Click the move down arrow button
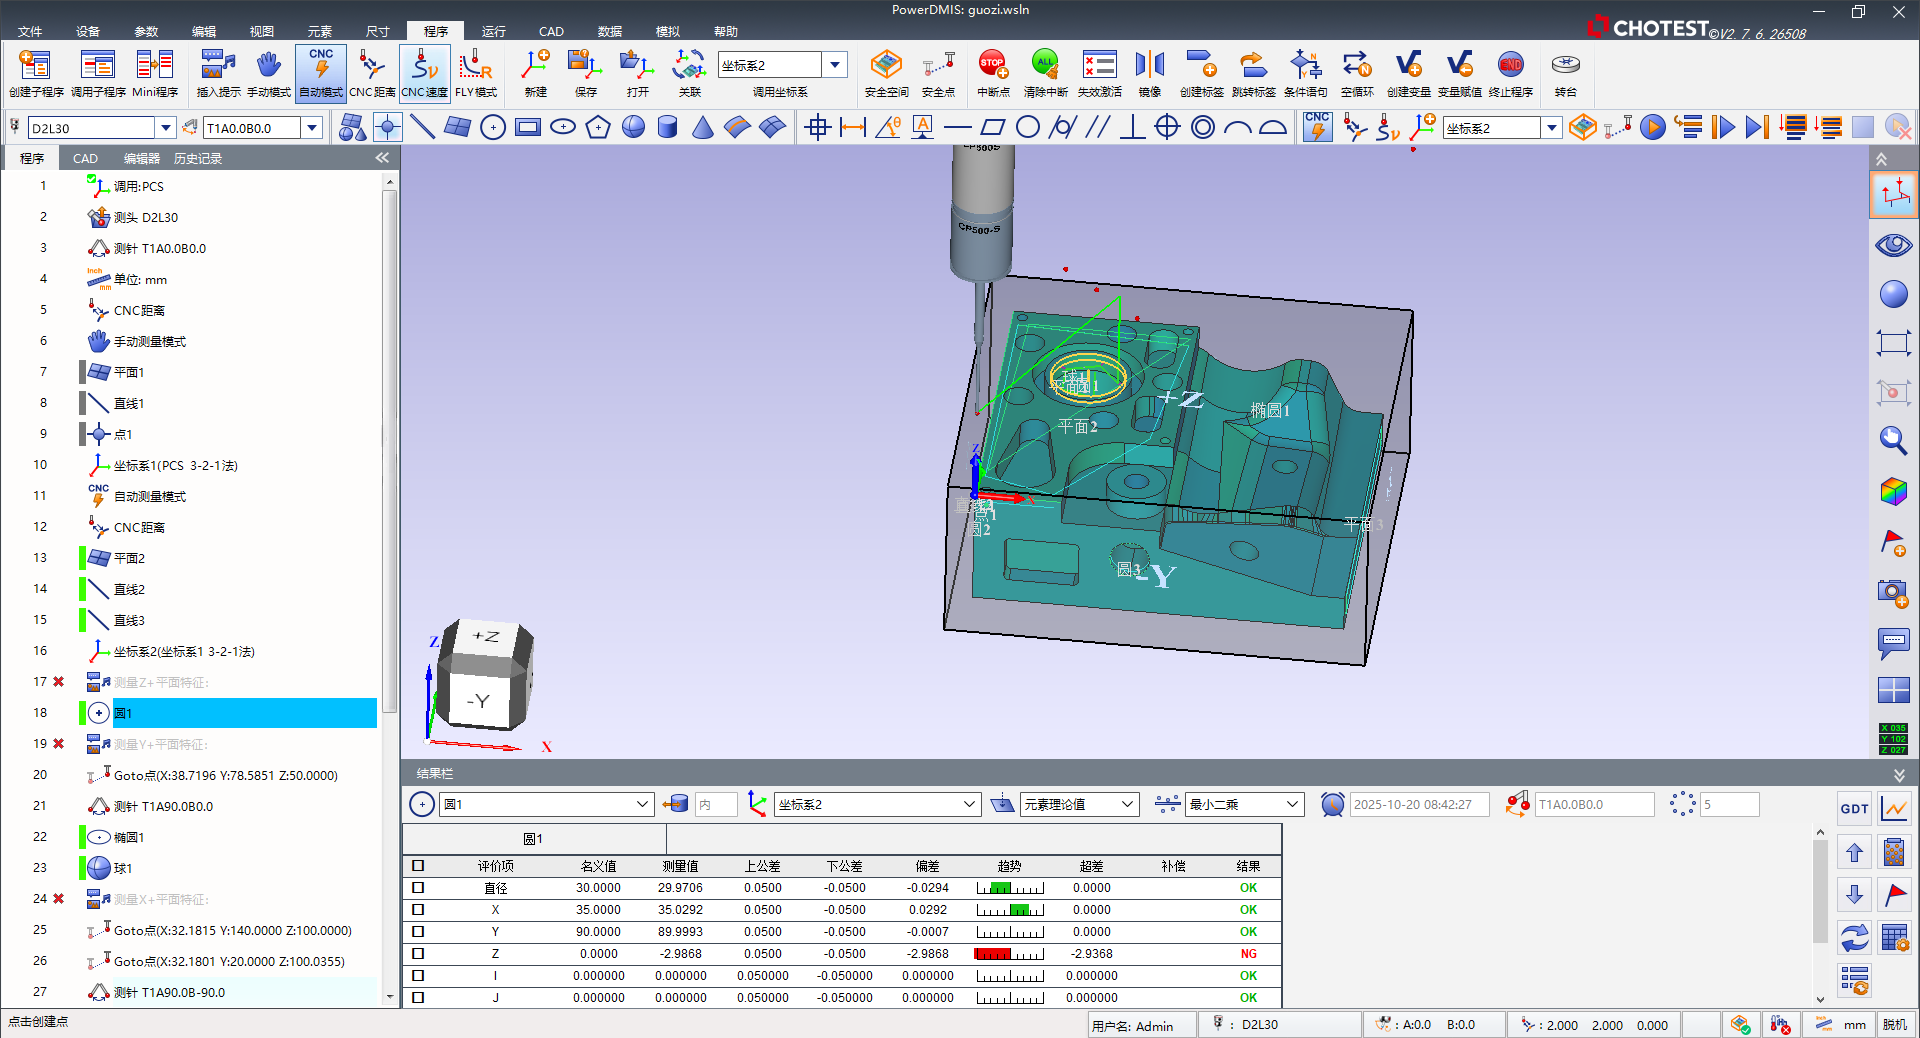Viewport: 1920px width, 1038px height. pos(1854,894)
